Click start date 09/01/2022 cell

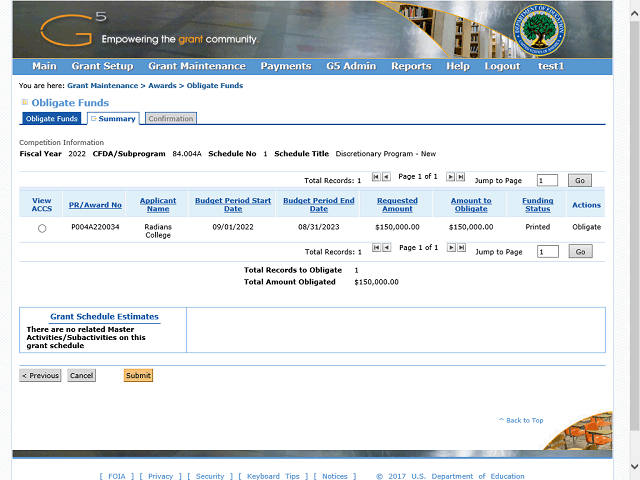point(233,227)
